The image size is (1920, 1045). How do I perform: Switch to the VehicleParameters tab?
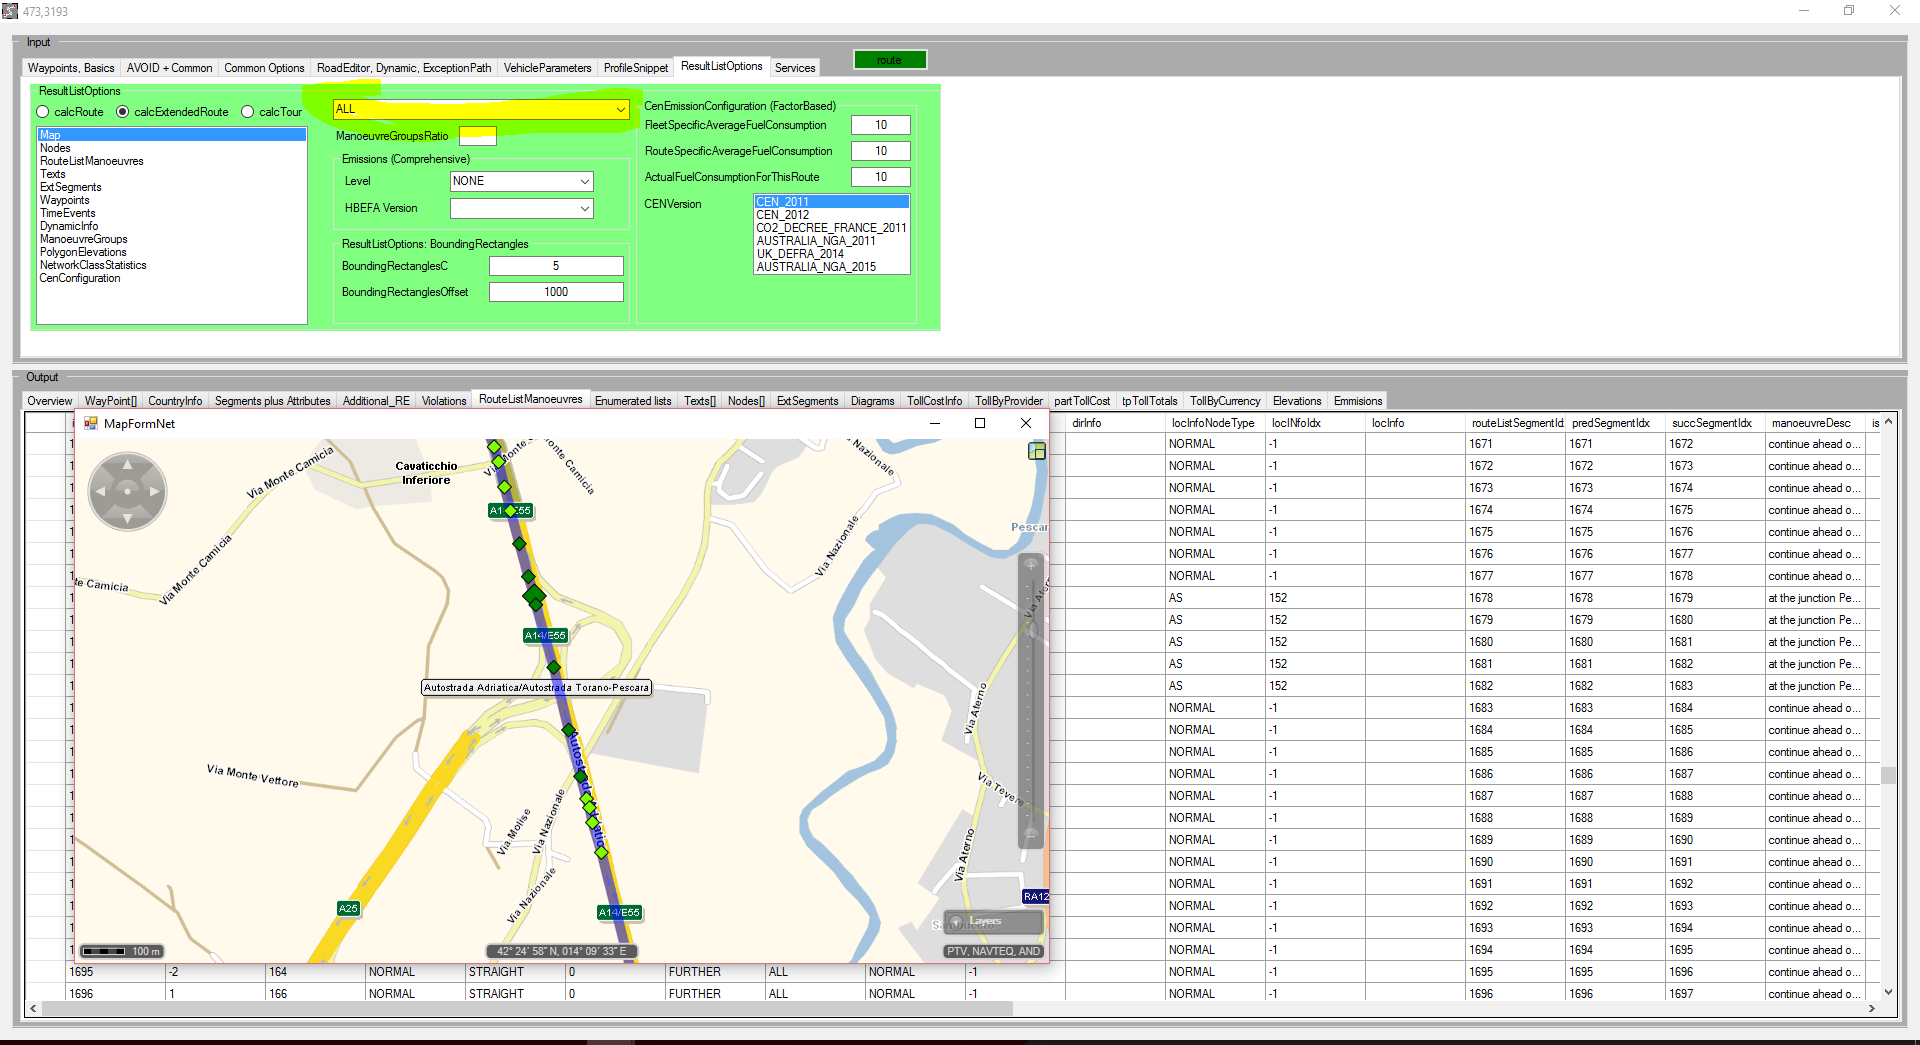coord(547,68)
